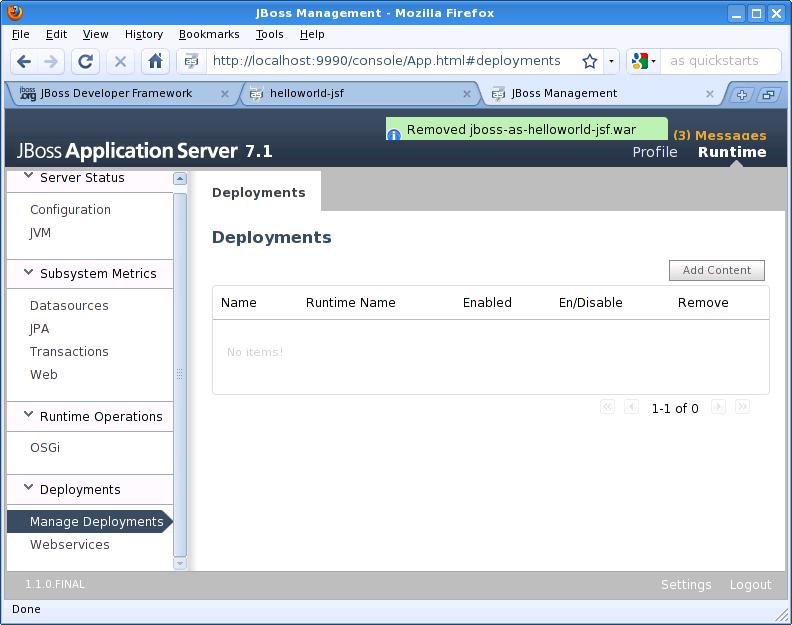Image resolution: width=792 pixels, height=625 pixels.
Task: Open the browser home page icon
Action: [x=155, y=62]
